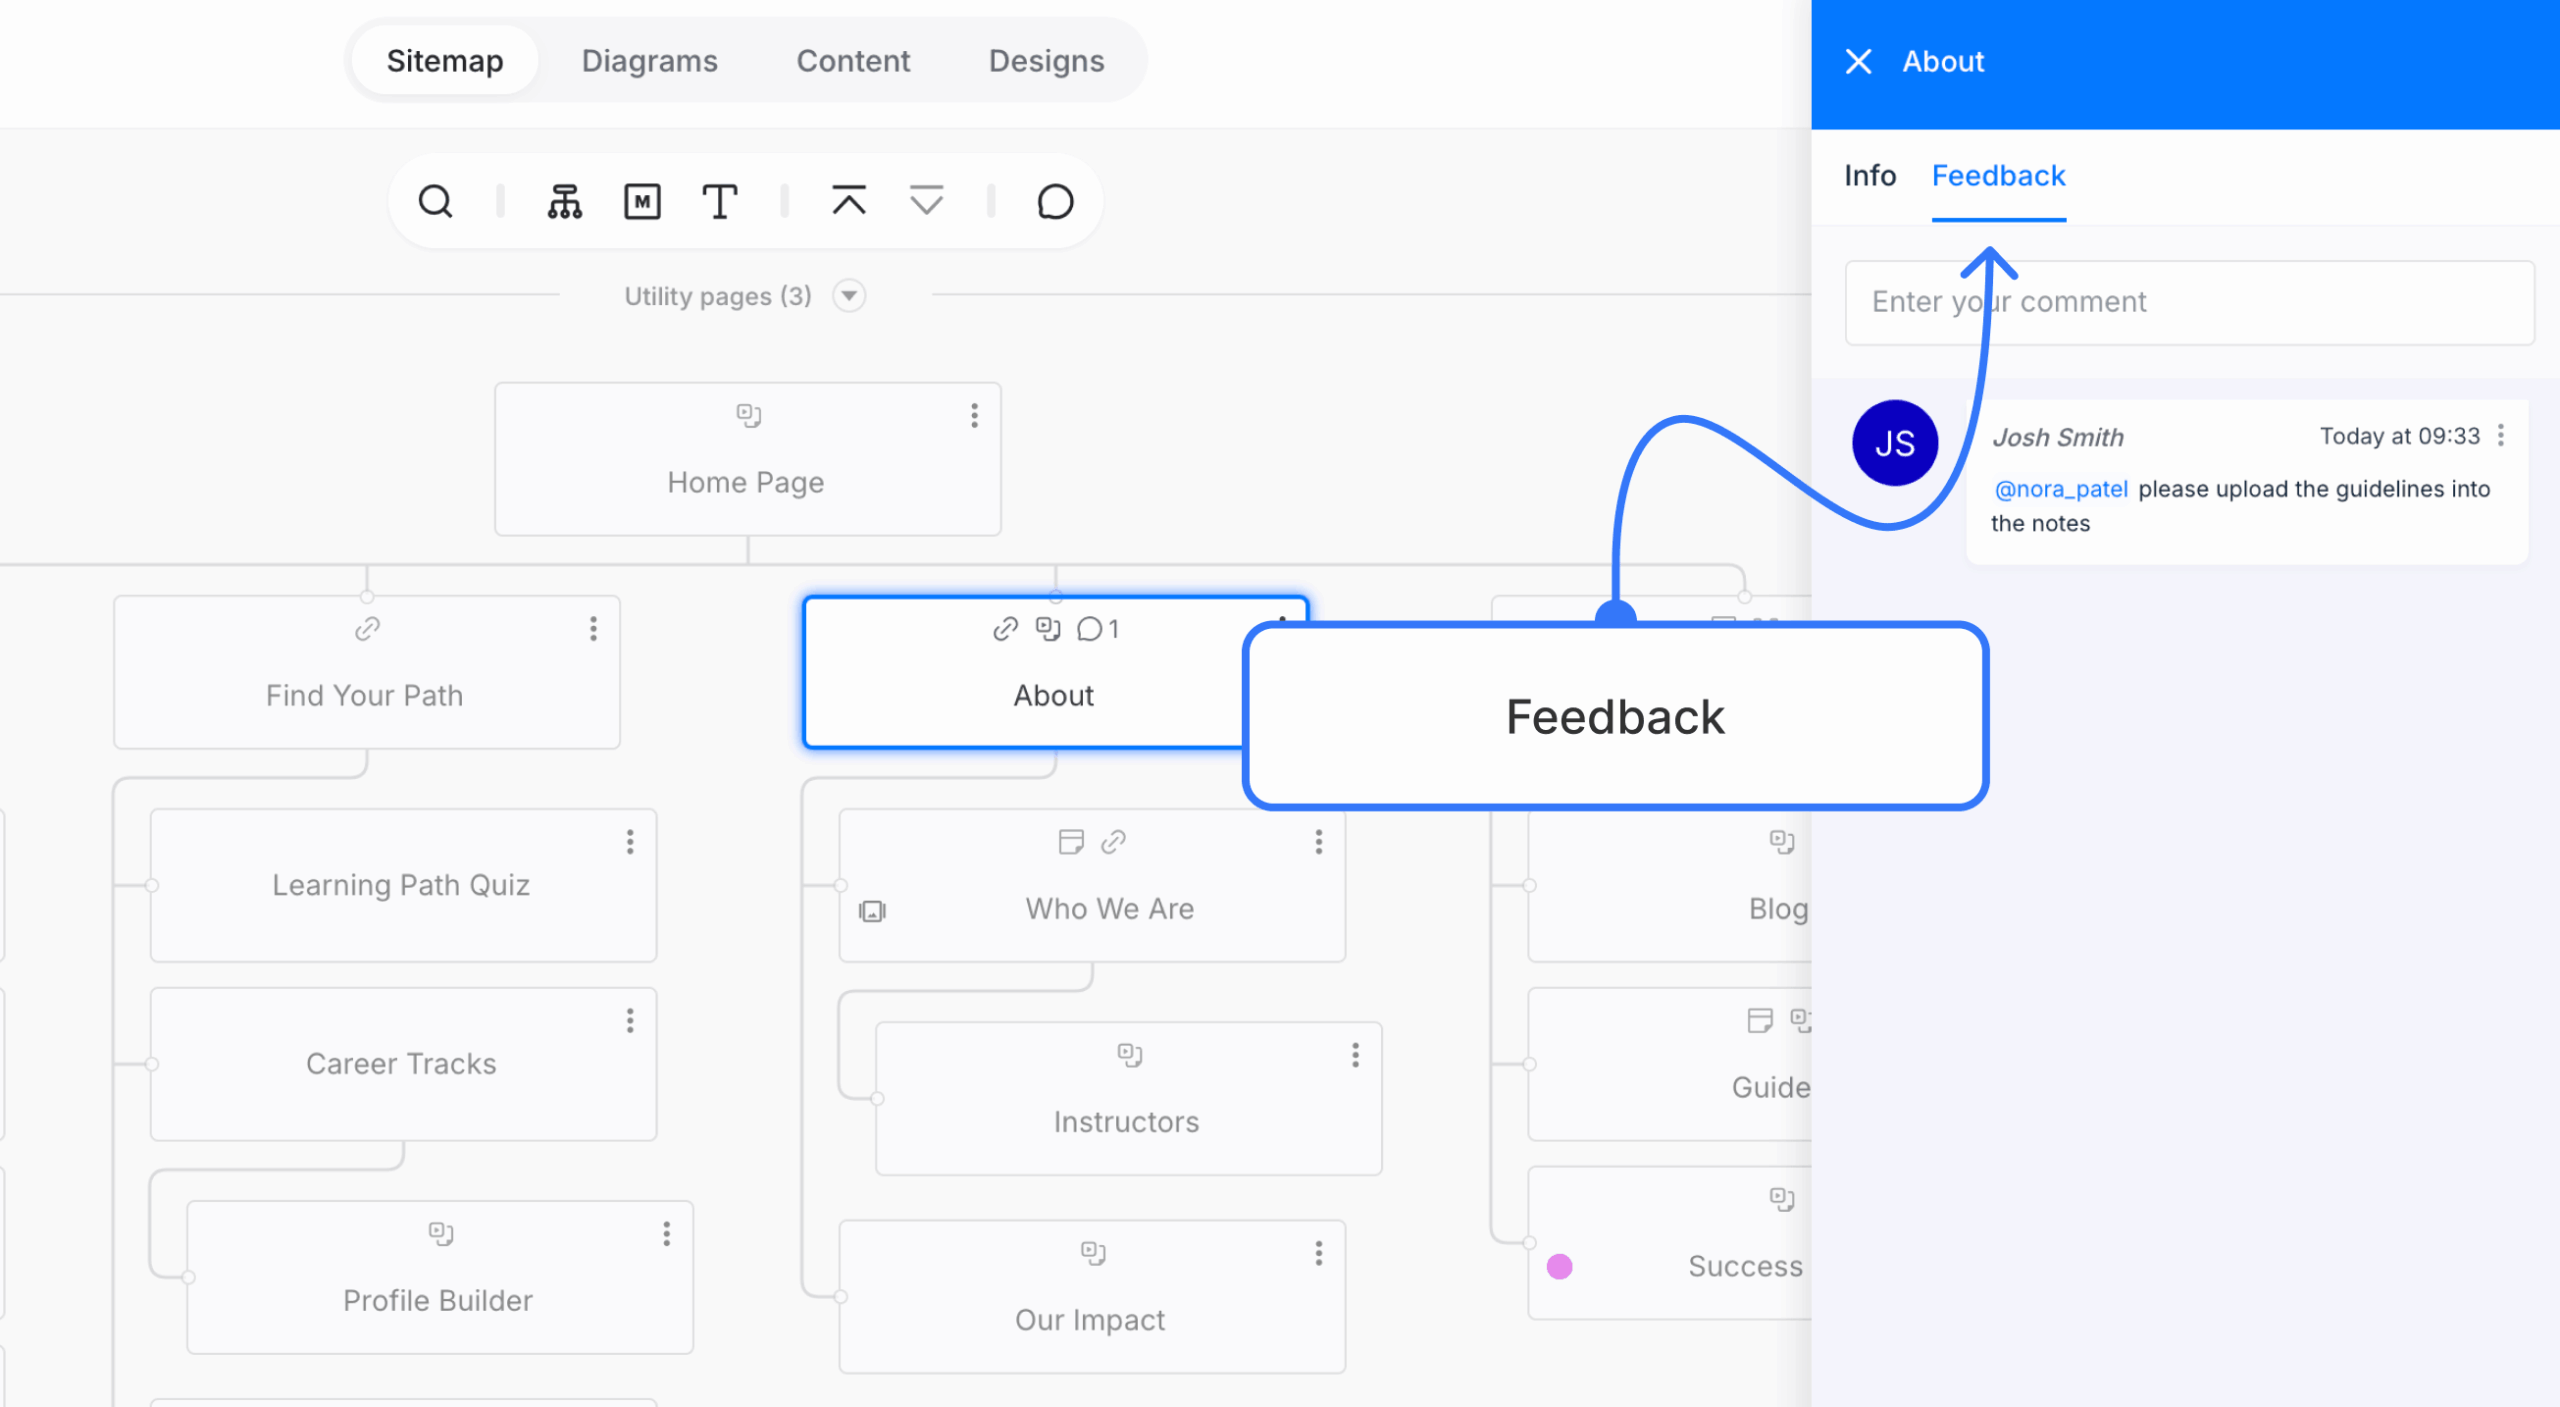2560x1407 pixels.
Task: Open the M markdown box tool
Action: pyautogui.click(x=642, y=201)
